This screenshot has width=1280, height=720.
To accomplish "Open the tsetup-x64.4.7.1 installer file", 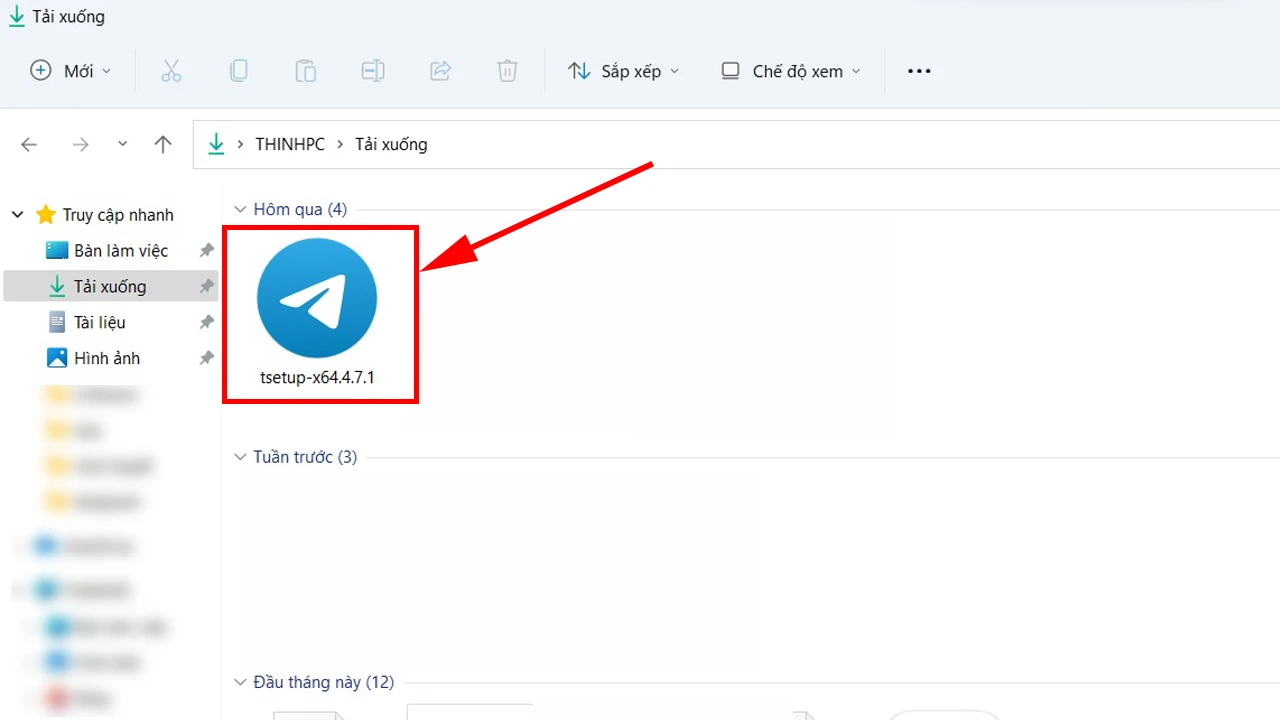I will pos(318,297).
